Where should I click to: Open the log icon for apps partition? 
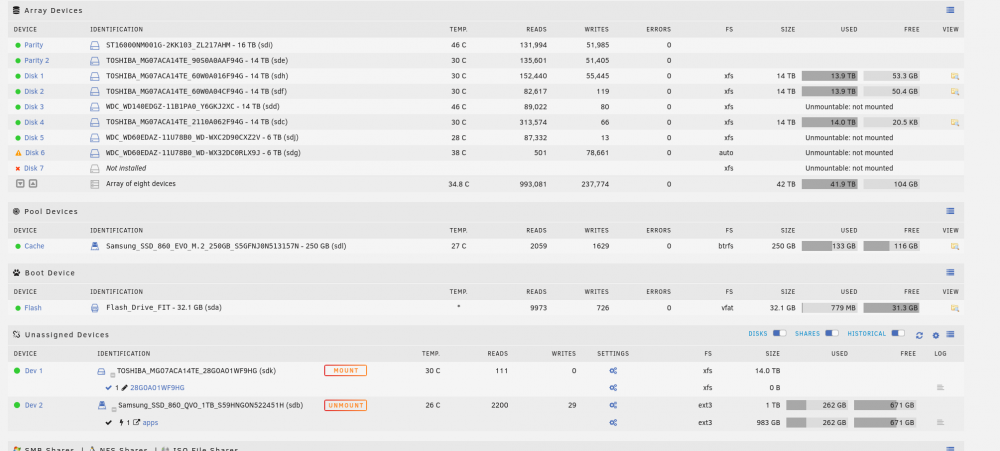pyautogui.click(x=940, y=422)
